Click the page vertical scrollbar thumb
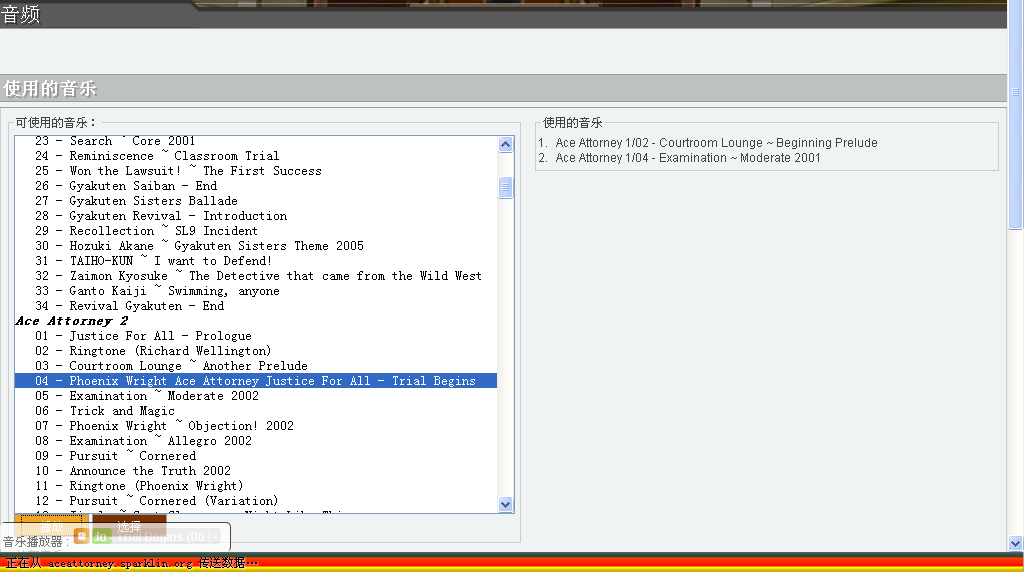This screenshot has height=572, width=1024. [x=1015, y=114]
